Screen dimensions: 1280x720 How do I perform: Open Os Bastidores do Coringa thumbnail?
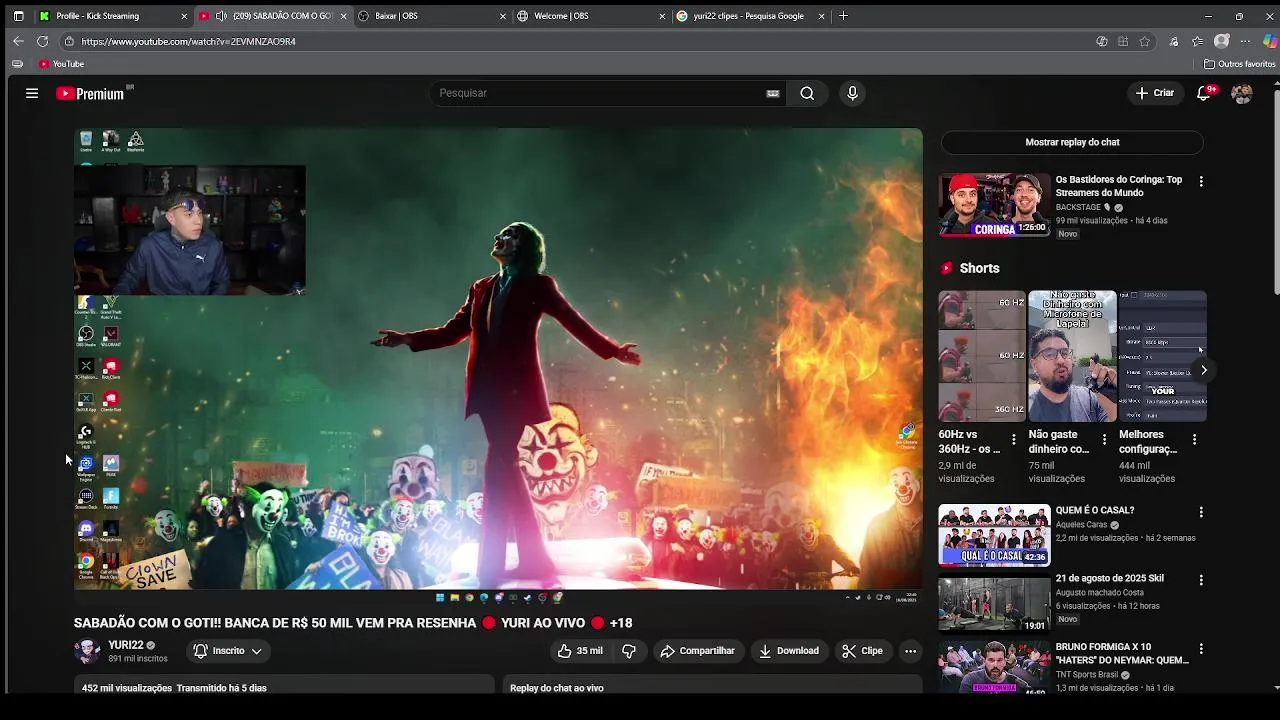click(x=994, y=206)
